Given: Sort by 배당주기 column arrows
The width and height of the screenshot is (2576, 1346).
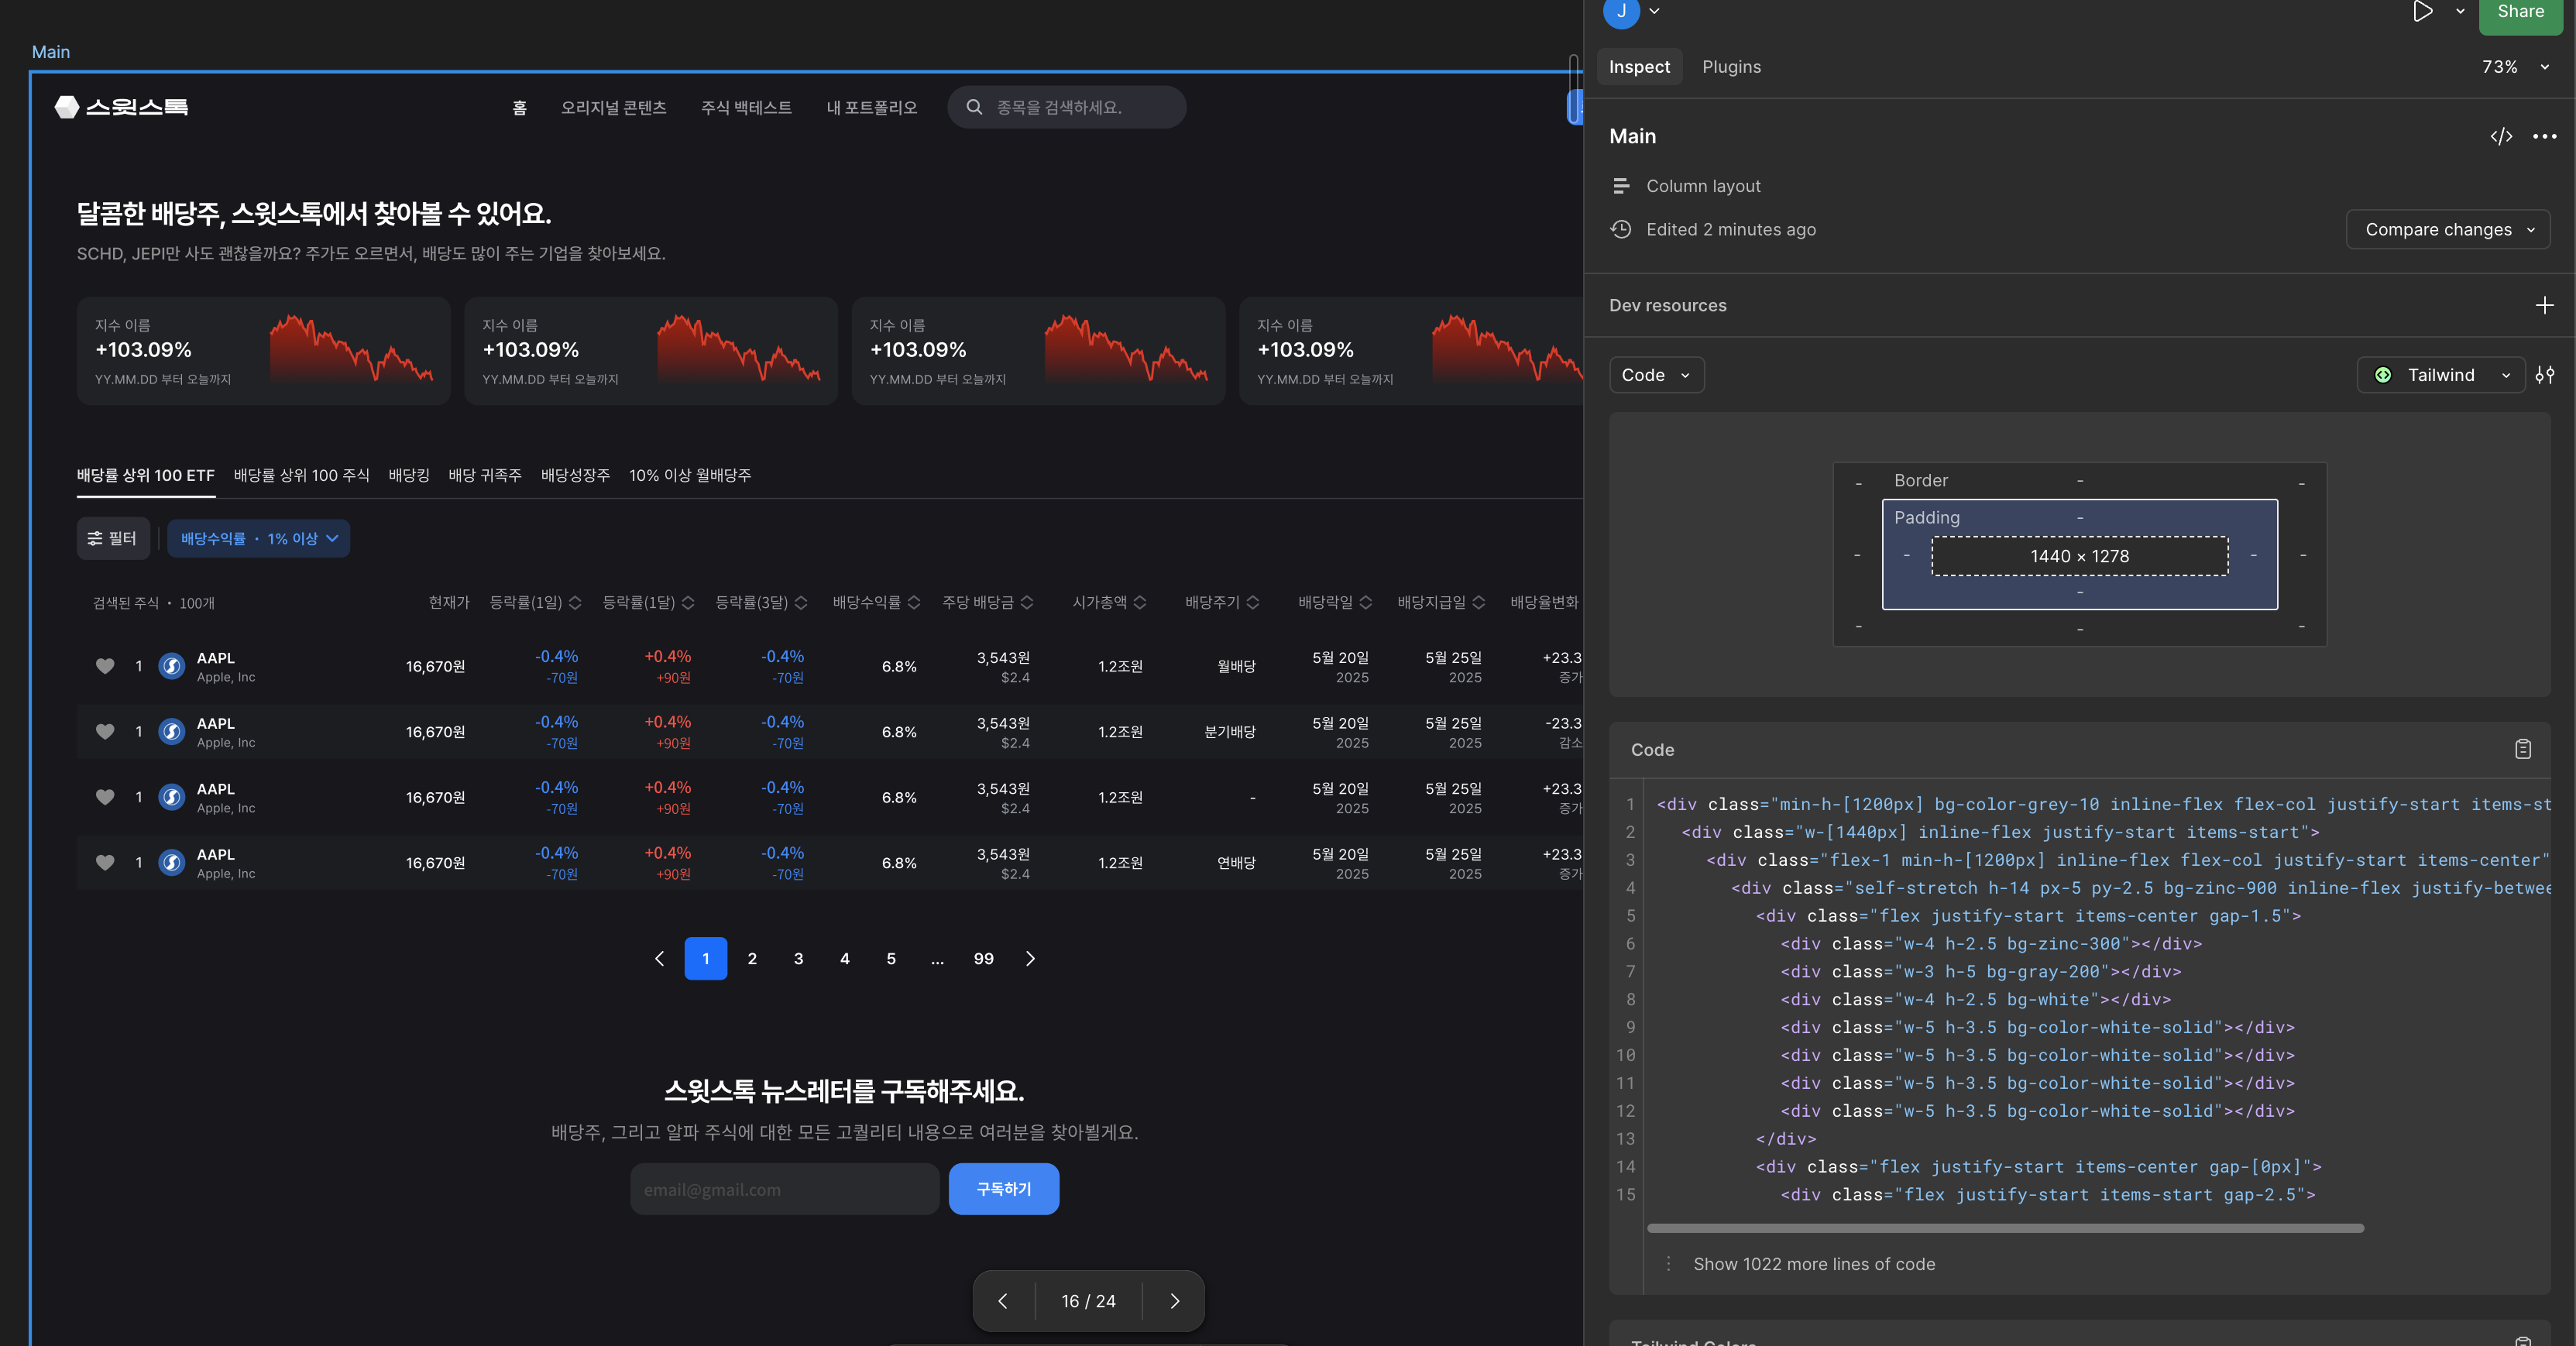Looking at the screenshot, I should pyautogui.click(x=1253, y=602).
